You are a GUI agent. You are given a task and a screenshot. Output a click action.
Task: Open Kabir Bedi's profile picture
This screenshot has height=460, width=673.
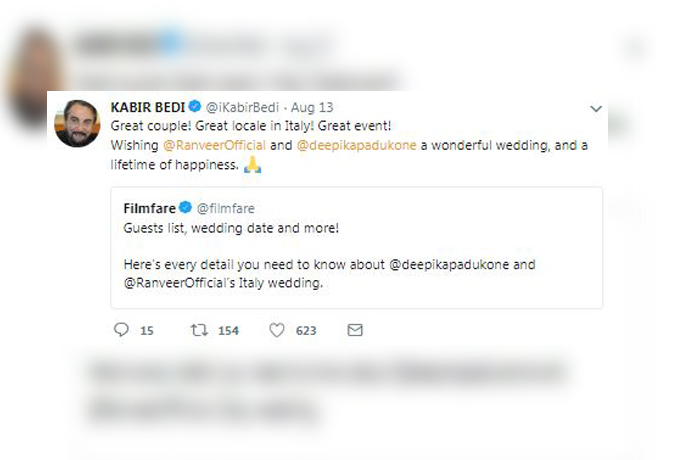pyautogui.click(x=77, y=123)
